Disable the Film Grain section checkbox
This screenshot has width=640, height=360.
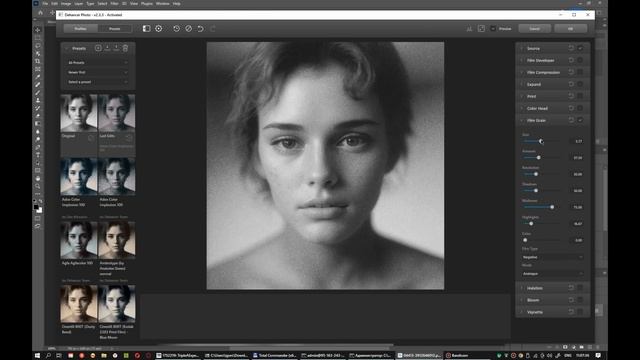580,120
